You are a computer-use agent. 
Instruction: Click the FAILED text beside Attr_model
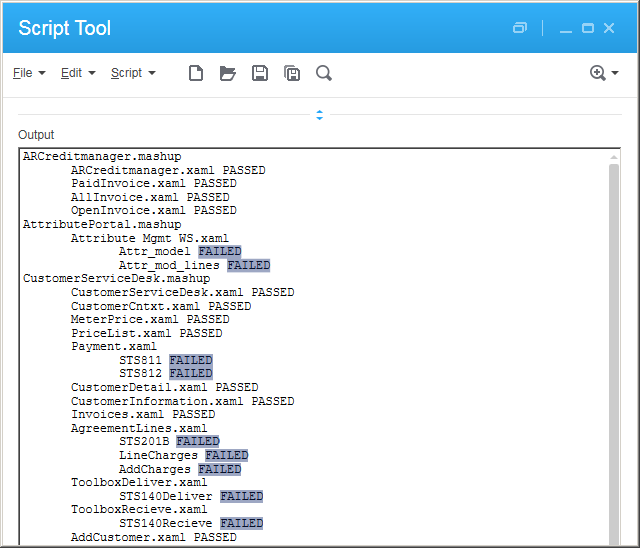[x=219, y=252]
